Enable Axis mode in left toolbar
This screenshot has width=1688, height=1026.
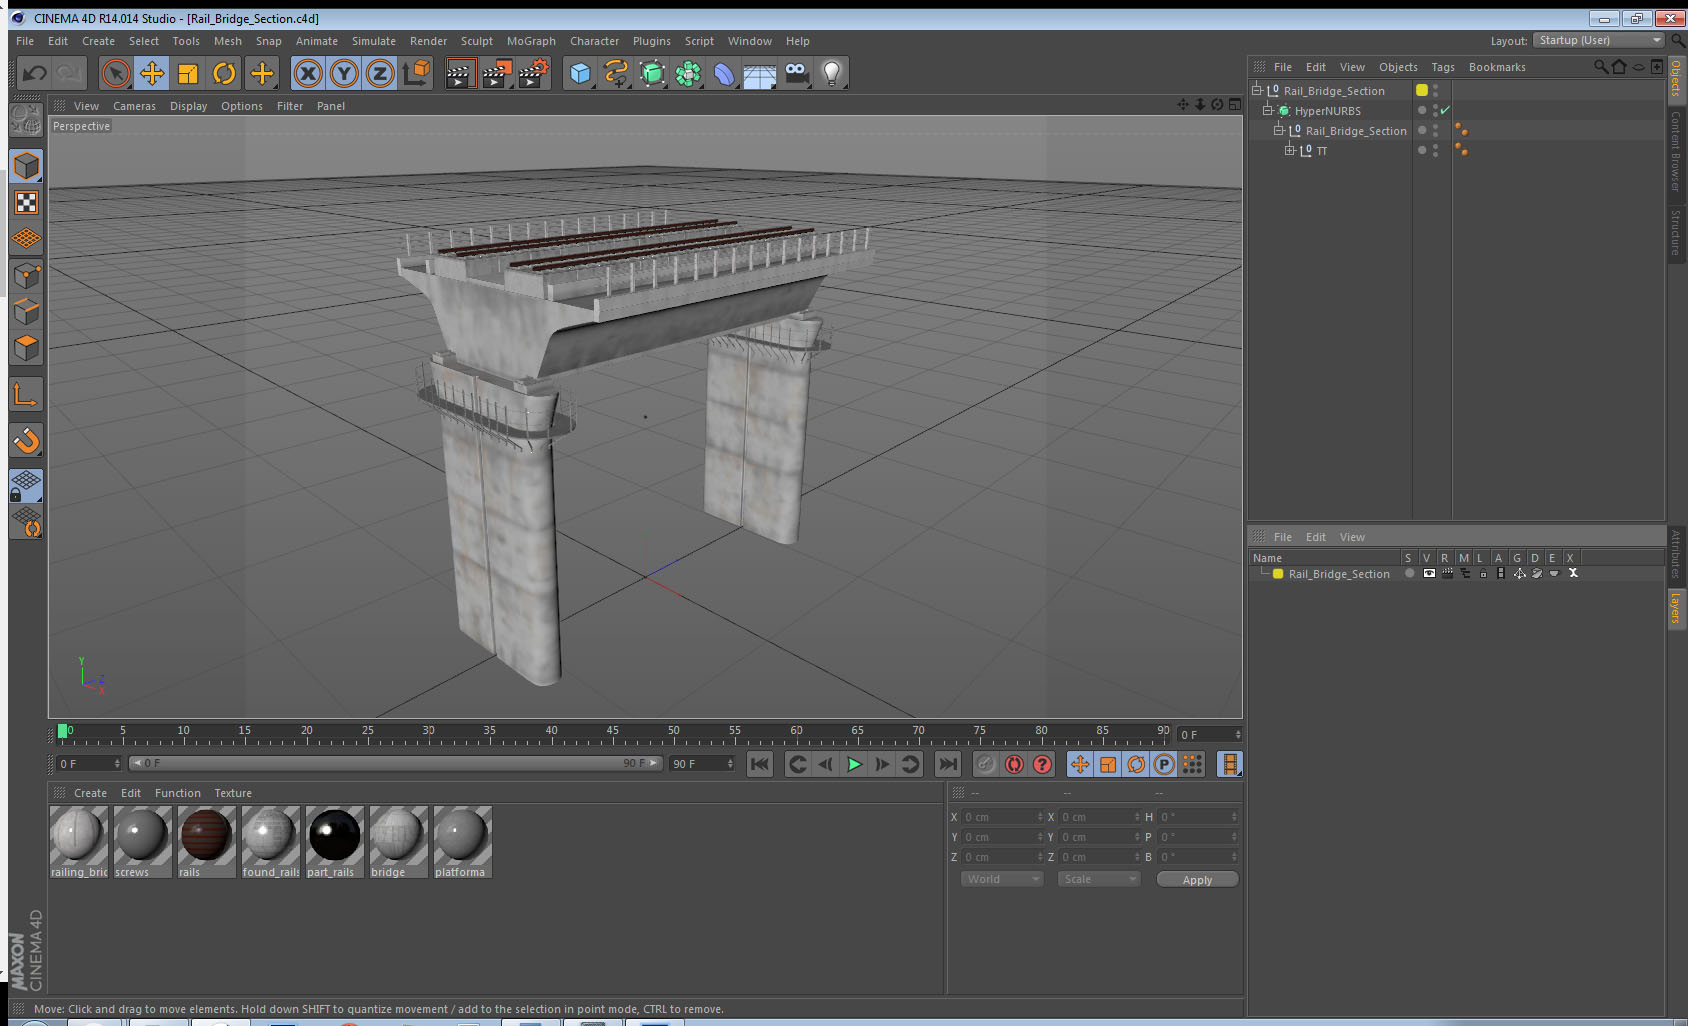tap(26, 395)
